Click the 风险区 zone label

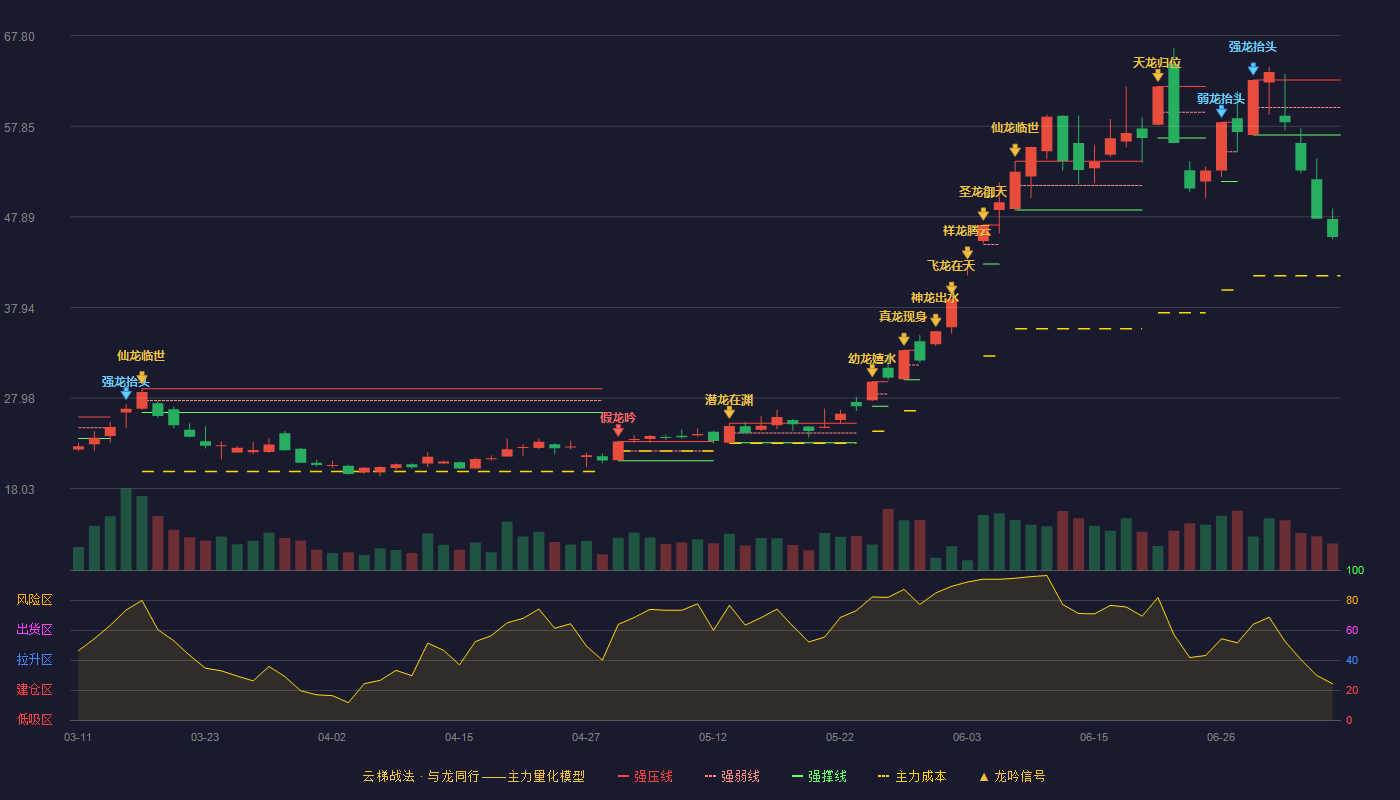click(x=35, y=600)
